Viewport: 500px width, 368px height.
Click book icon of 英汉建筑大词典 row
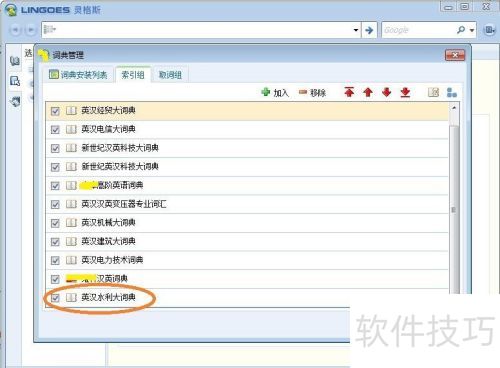click(x=71, y=241)
